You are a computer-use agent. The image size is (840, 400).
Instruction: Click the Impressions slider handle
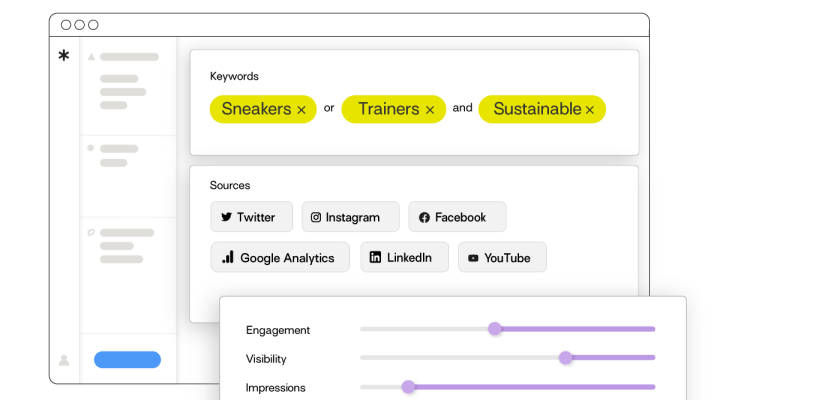pyautogui.click(x=408, y=386)
